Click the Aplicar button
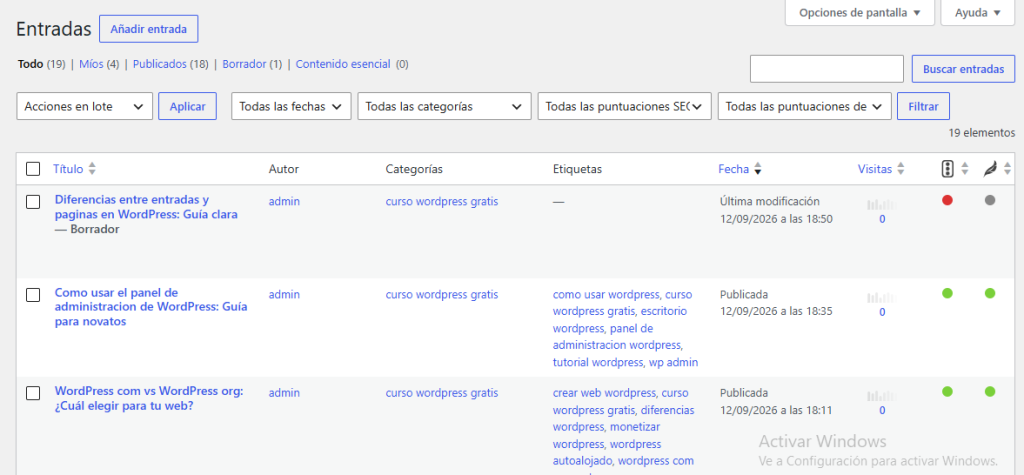The width and height of the screenshot is (1024, 475). [x=187, y=106]
